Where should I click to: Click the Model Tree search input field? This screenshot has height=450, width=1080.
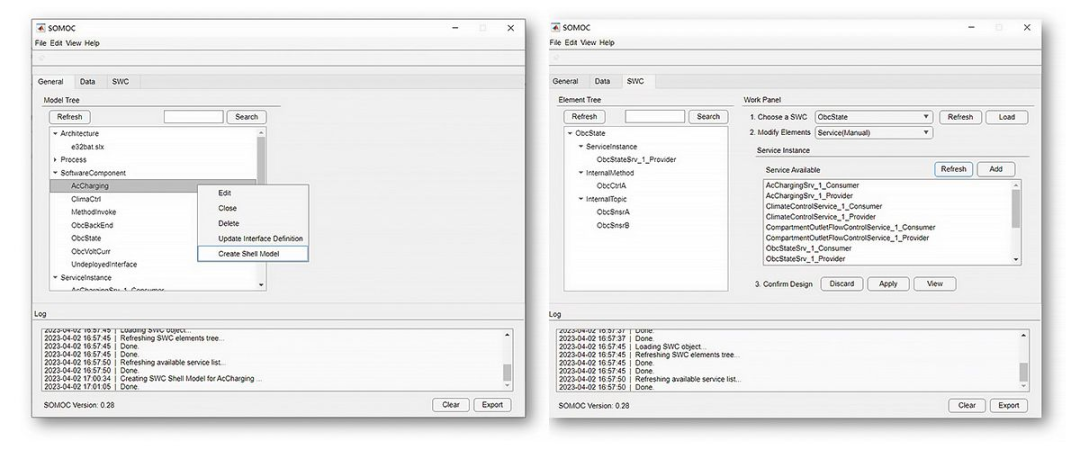(194, 117)
